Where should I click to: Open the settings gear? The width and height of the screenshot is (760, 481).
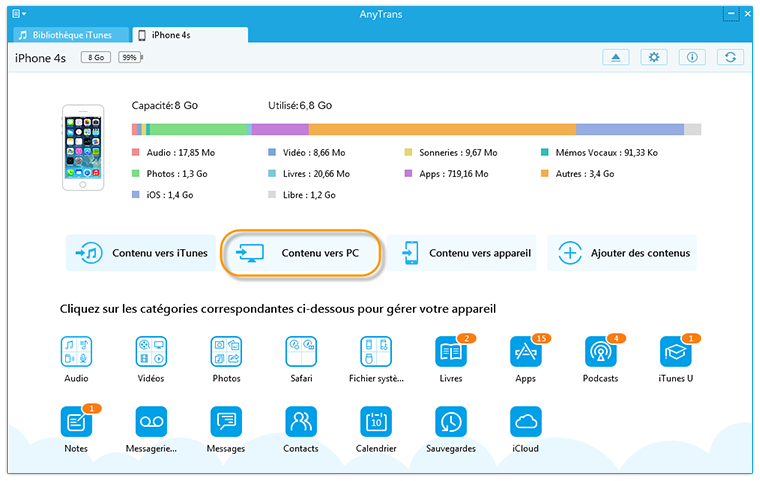[654, 57]
